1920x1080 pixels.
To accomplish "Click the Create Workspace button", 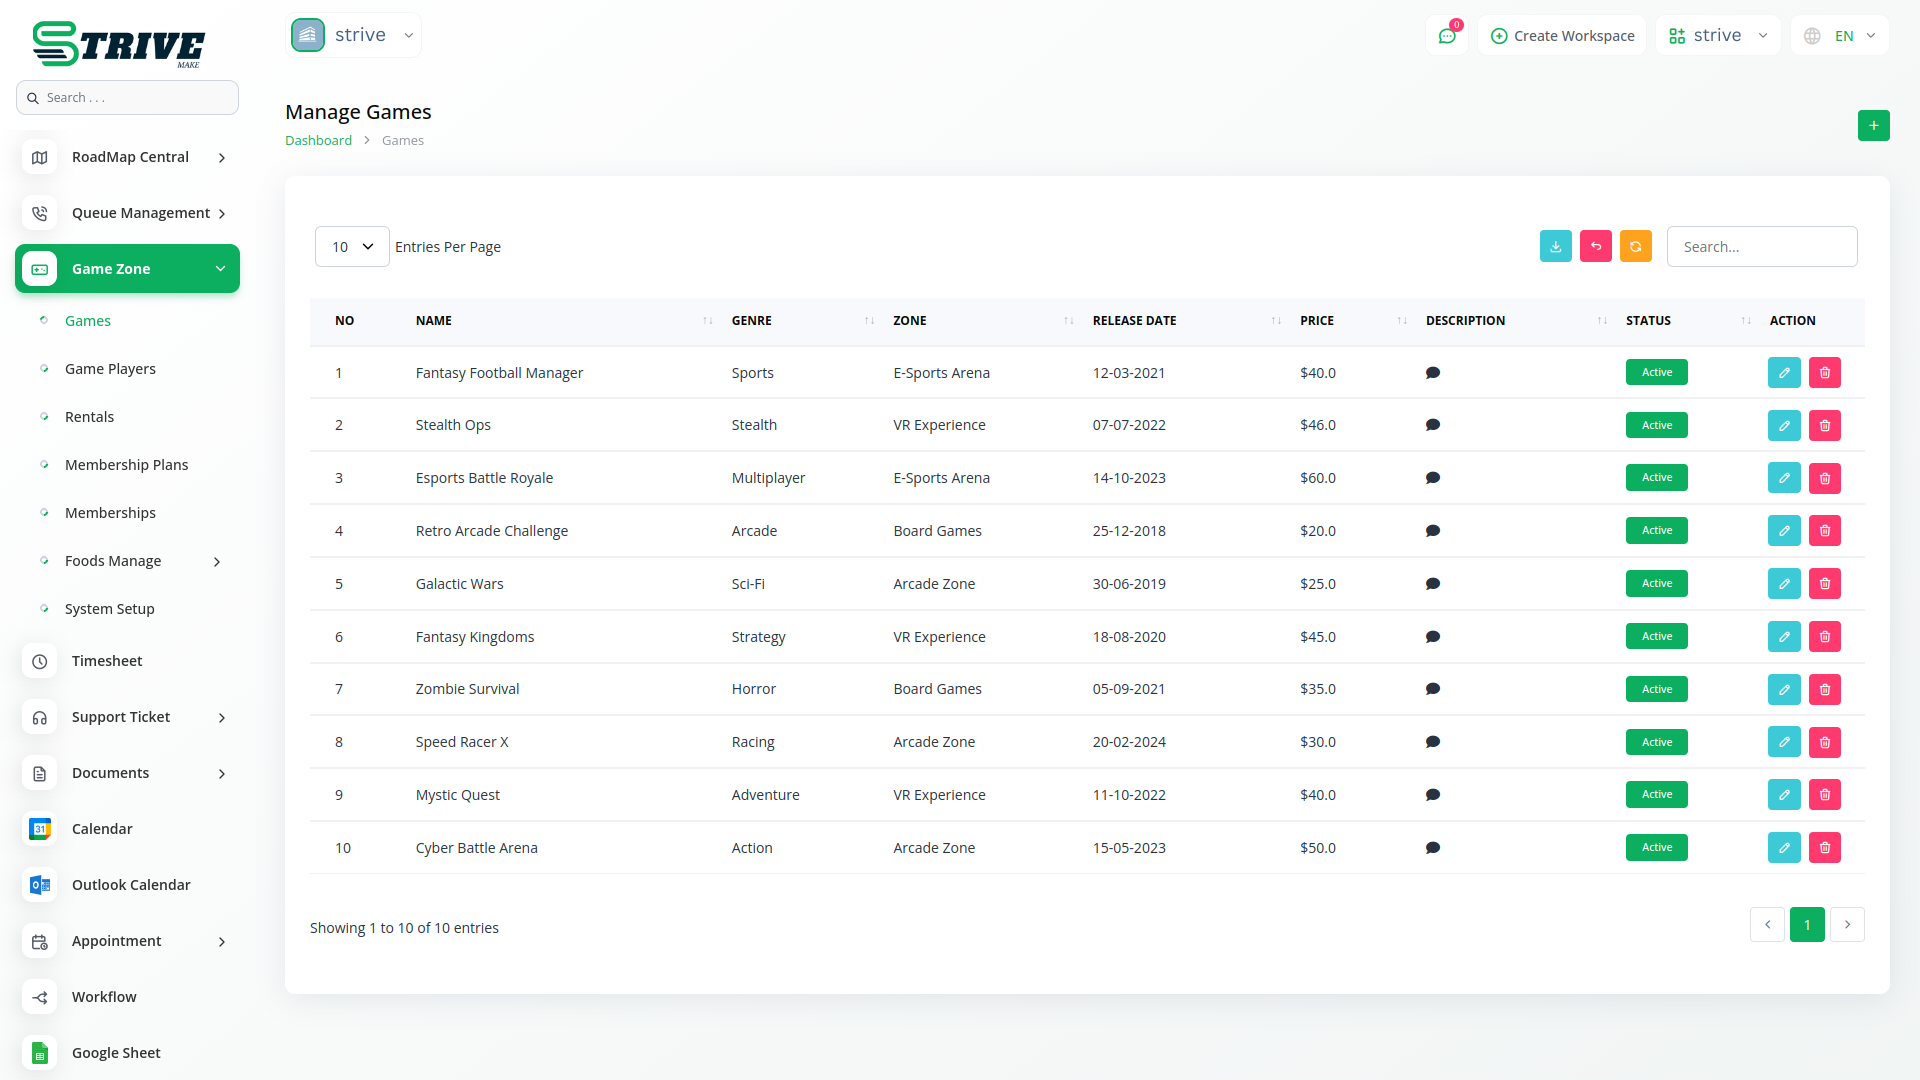I will [x=1562, y=36].
